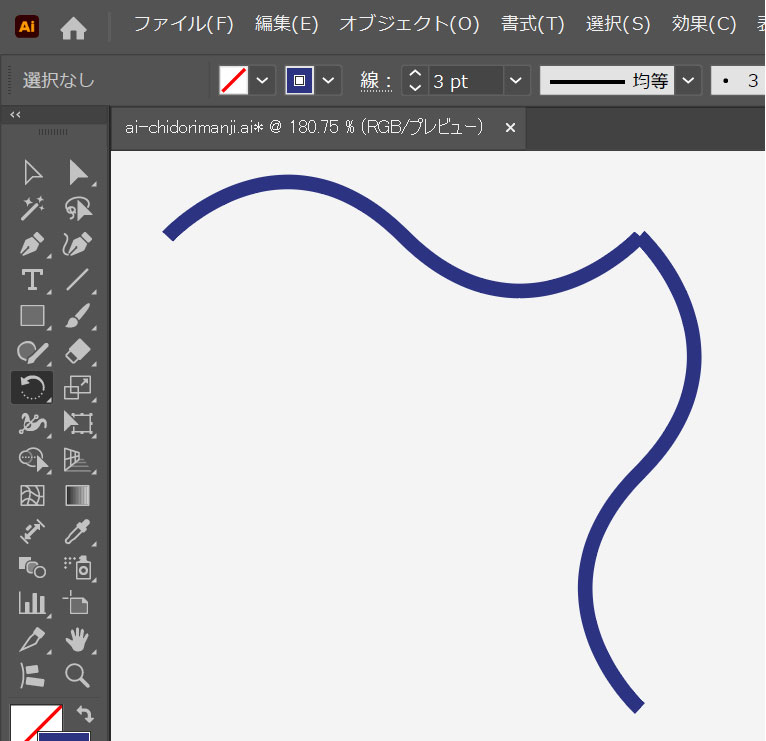Select the Symbol Sprayer tool
Viewport: 766px width, 741px height.
(x=78, y=567)
